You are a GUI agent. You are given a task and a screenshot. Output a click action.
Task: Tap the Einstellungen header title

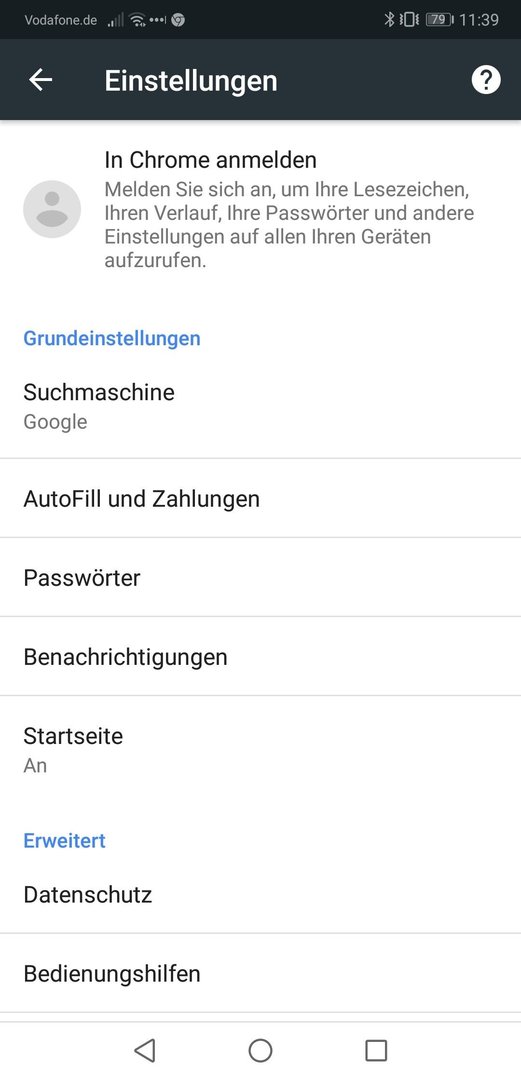(191, 80)
